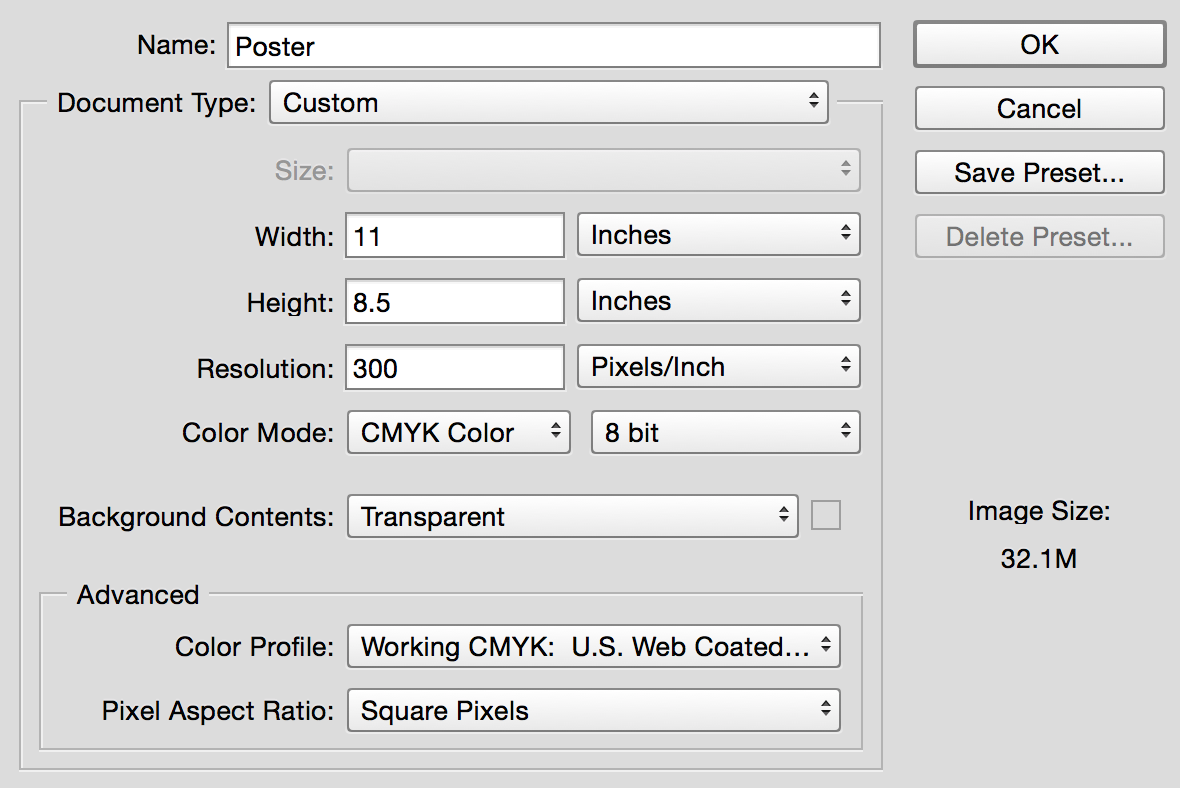The width and height of the screenshot is (1180, 788).
Task: Click the disabled Size dropdown
Action: coord(603,170)
